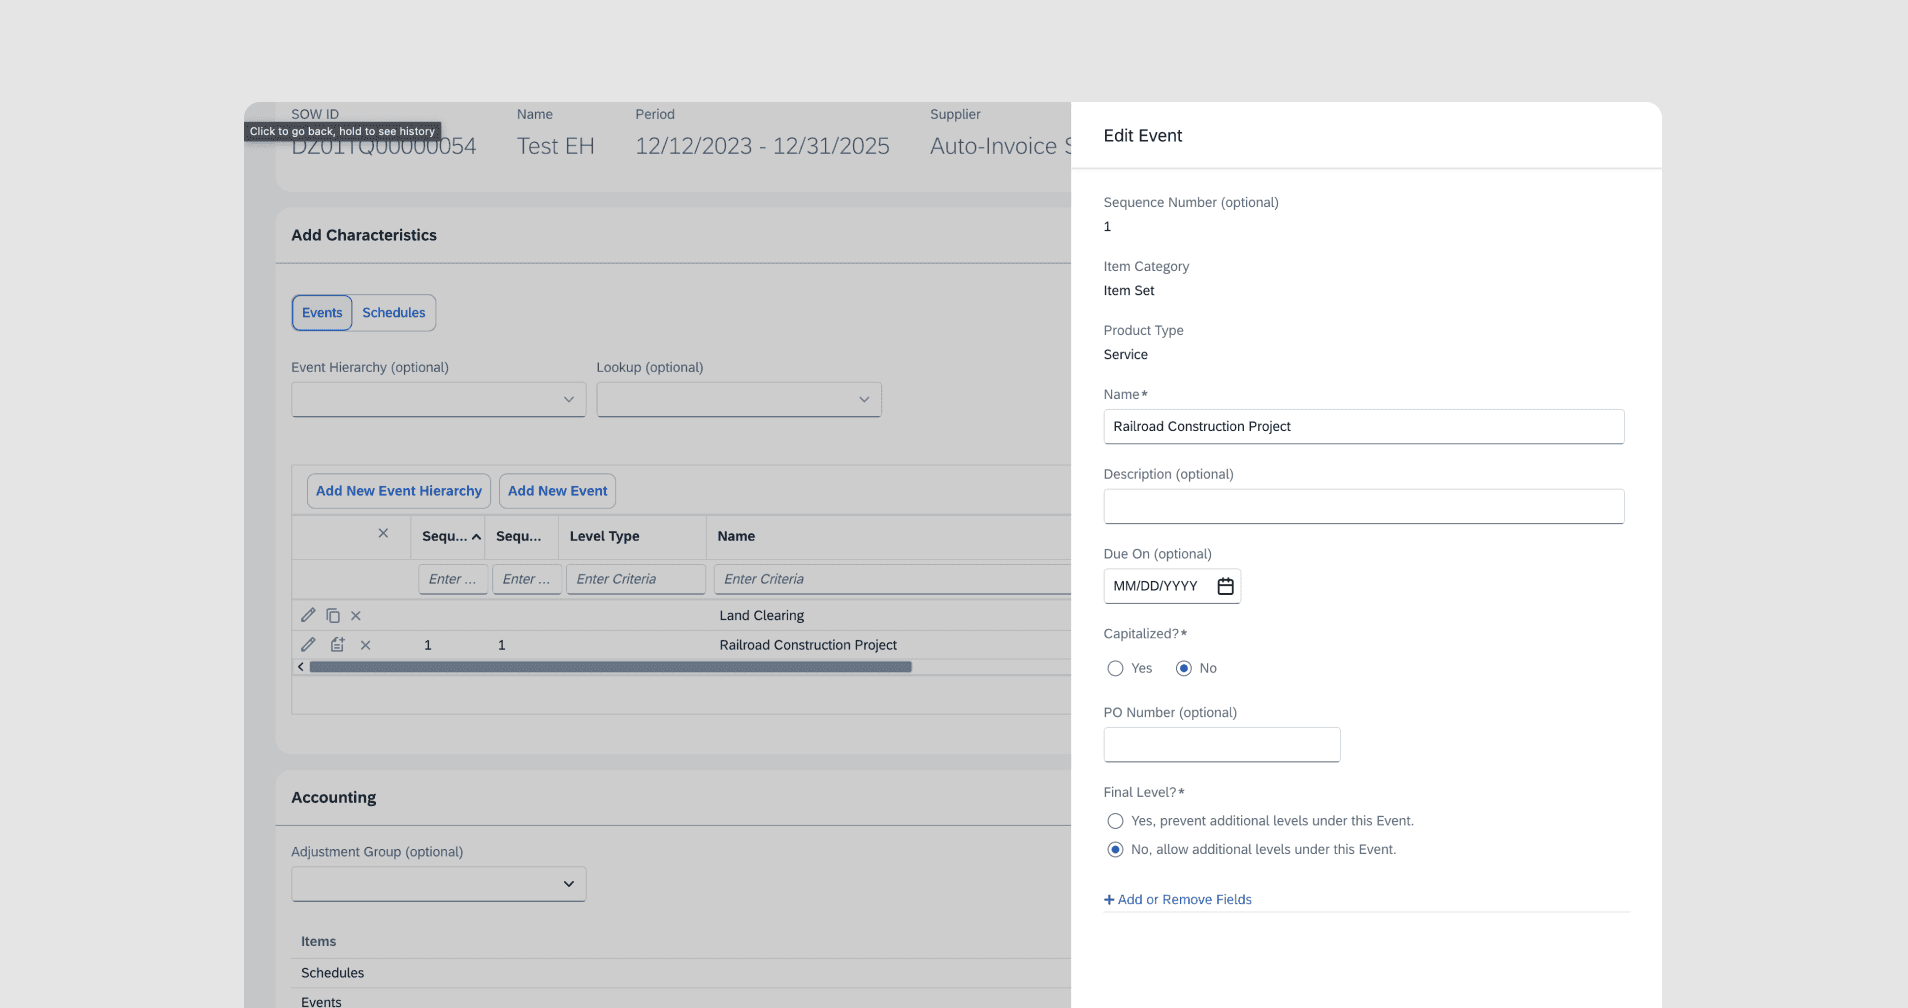
Task: Click the Name filter criteria field
Action: pyautogui.click(x=892, y=579)
